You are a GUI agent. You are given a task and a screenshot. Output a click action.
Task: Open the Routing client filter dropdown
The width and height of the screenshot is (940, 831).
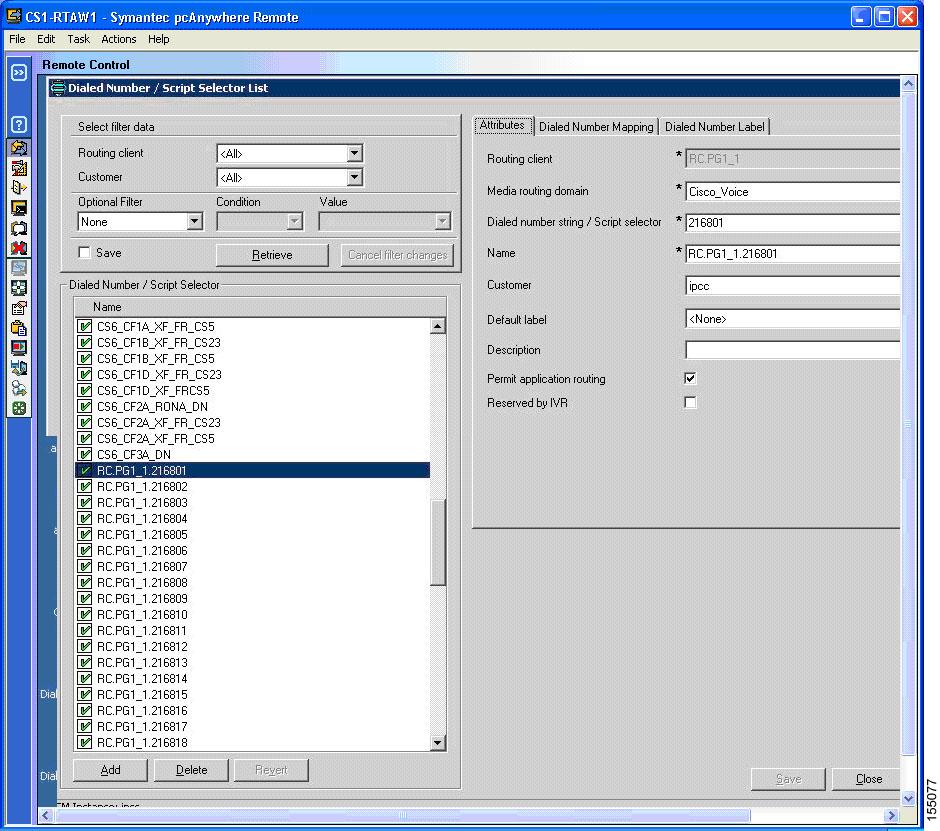pos(354,153)
